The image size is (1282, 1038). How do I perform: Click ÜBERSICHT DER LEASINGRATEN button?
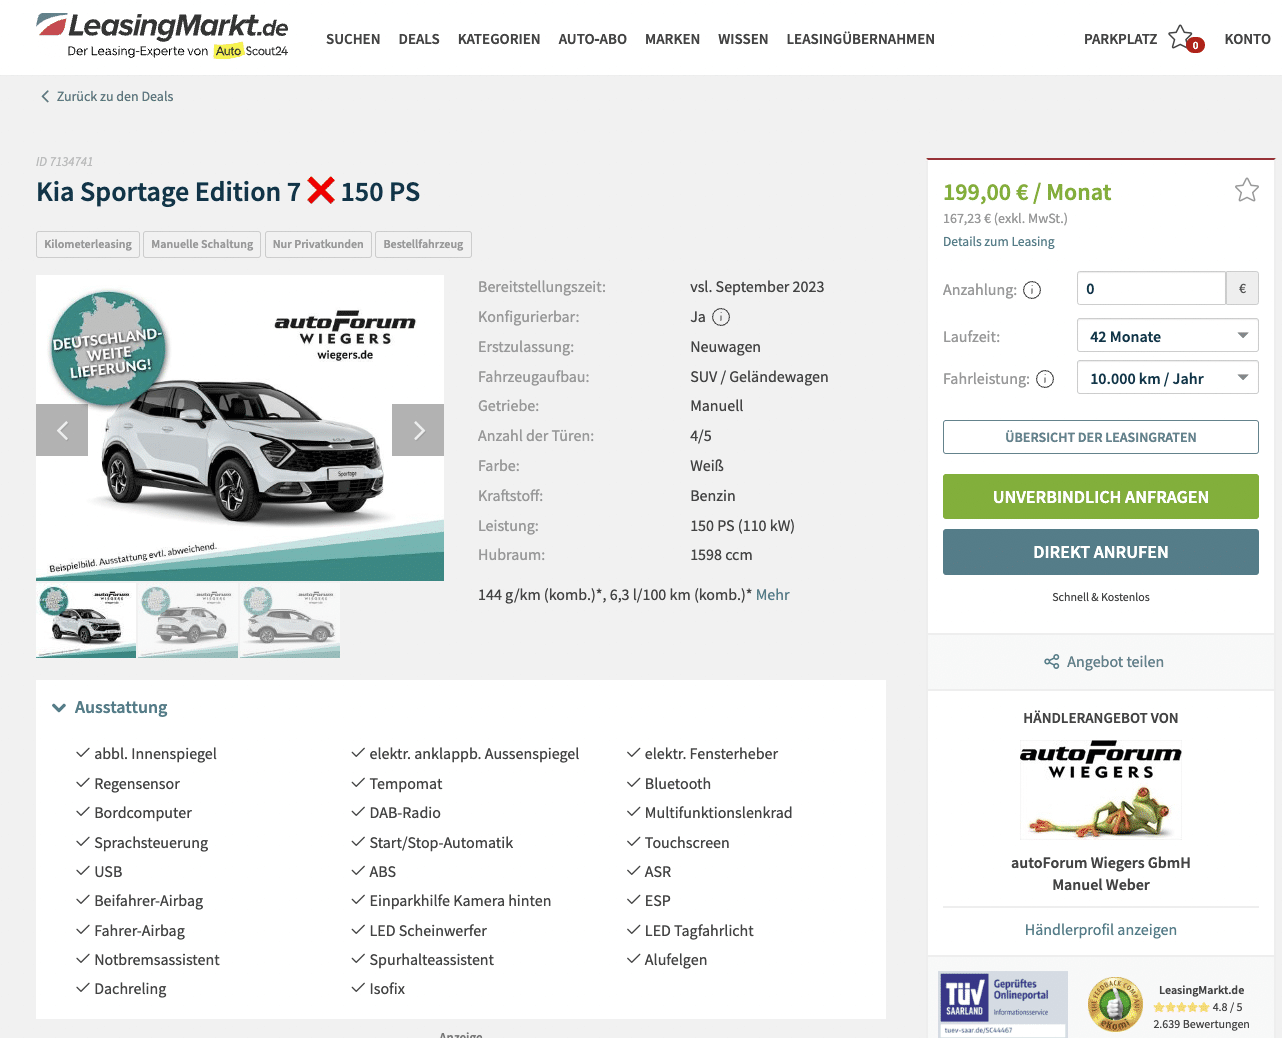pos(1100,437)
